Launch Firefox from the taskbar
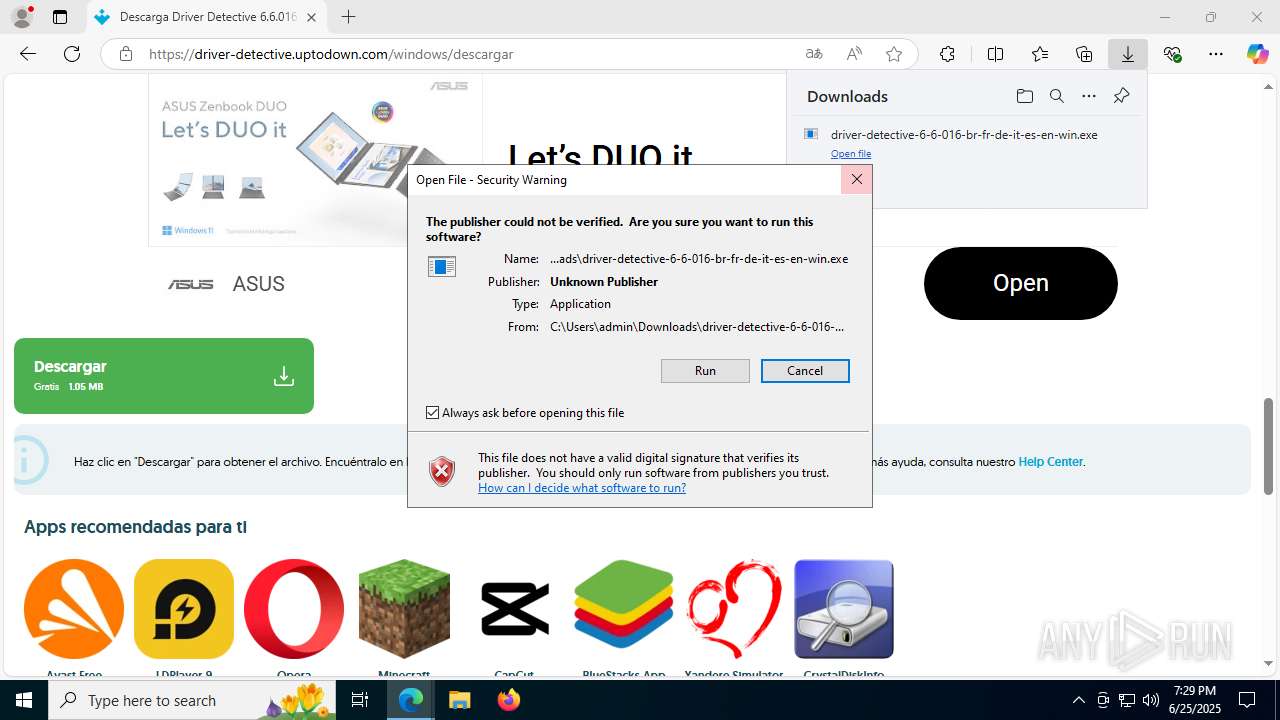Image resolution: width=1280 pixels, height=720 pixels. (x=508, y=700)
